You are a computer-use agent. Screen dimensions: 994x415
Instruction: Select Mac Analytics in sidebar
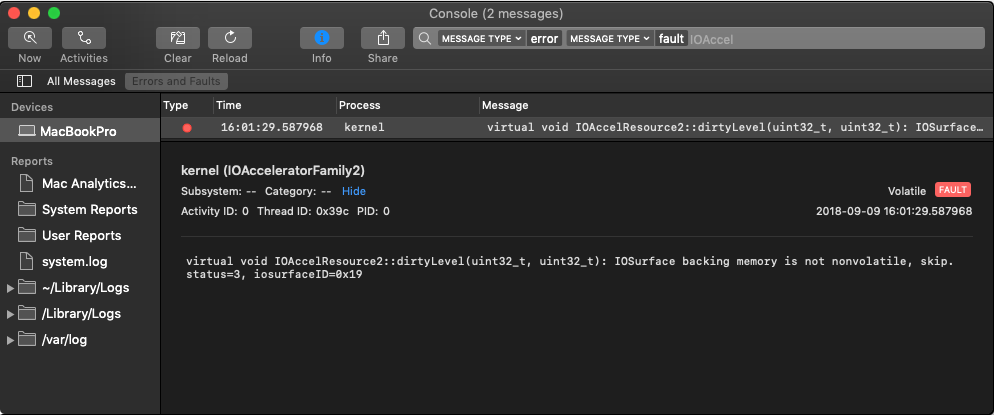coord(89,184)
